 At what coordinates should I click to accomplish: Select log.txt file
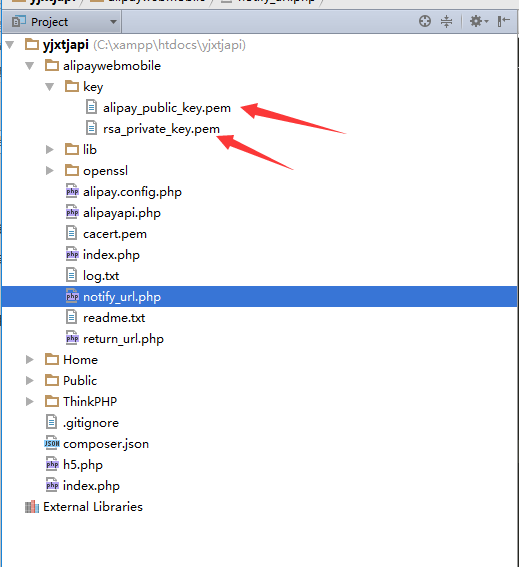101,276
